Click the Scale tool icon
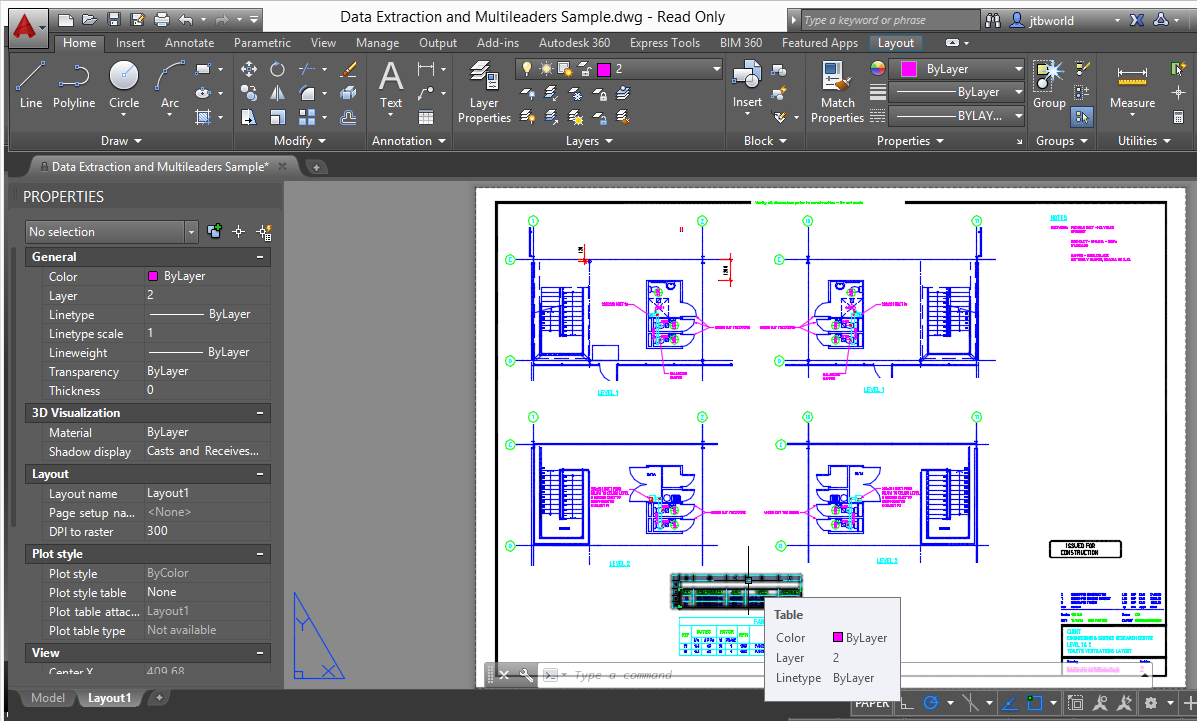 pos(277,117)
